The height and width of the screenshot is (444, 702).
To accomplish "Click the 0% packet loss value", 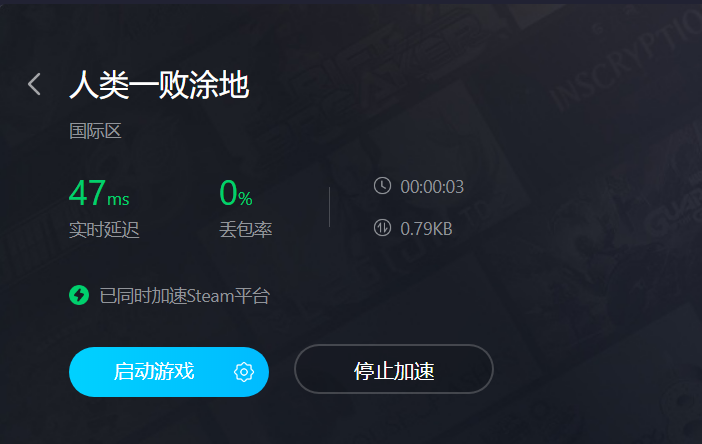I will (236, 193).
